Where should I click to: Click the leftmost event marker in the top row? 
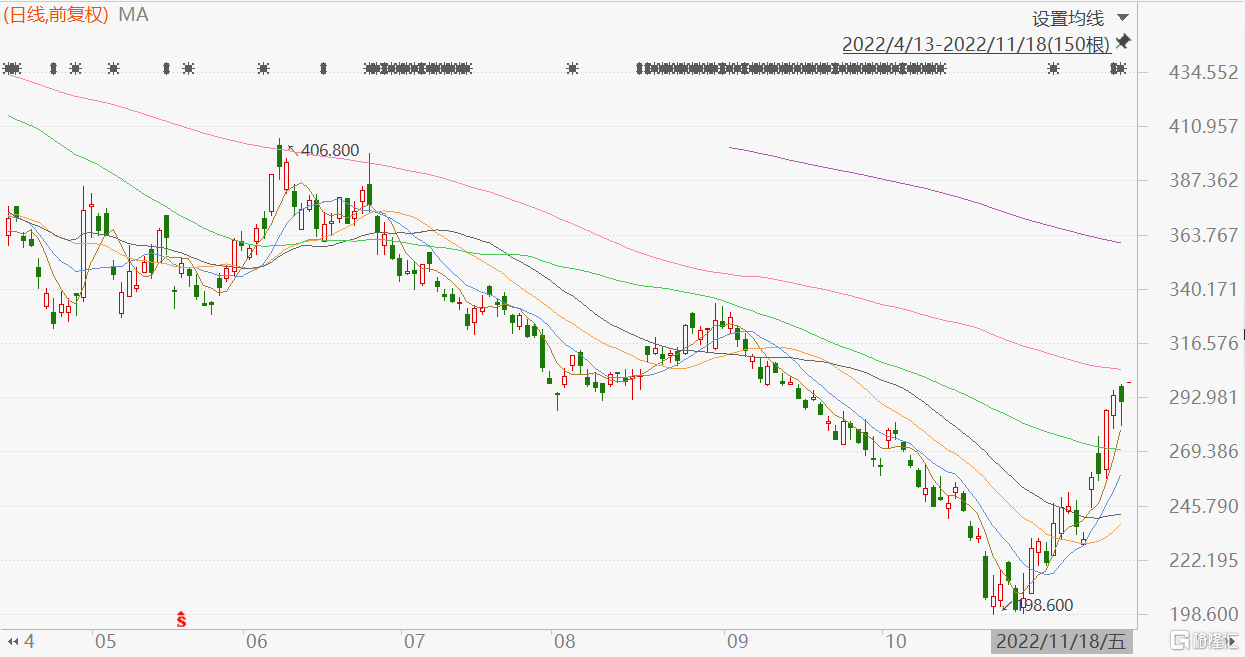tap(12, 69)
